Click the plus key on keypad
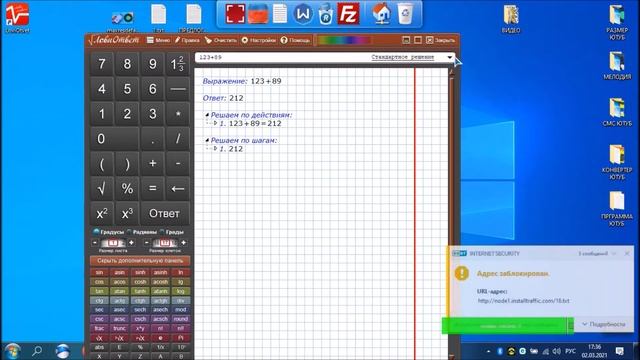640x360 pixels. (152, 163)
